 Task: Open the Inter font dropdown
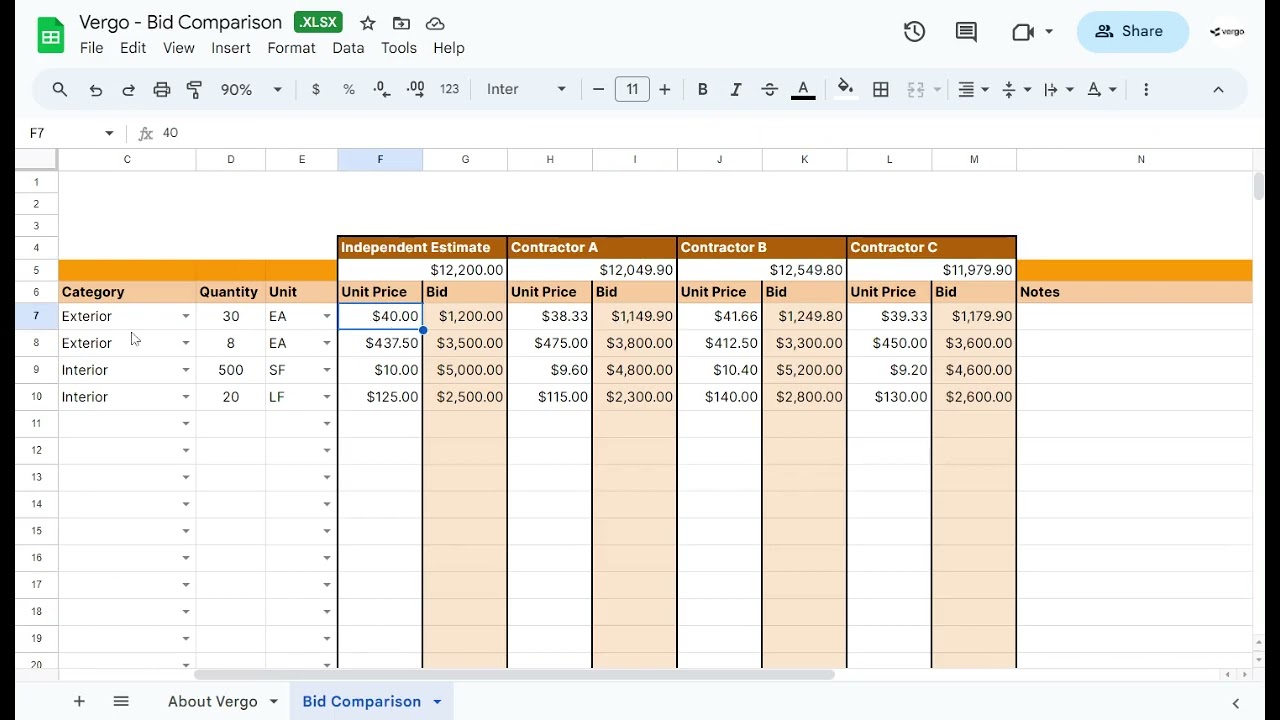point(526,90)
